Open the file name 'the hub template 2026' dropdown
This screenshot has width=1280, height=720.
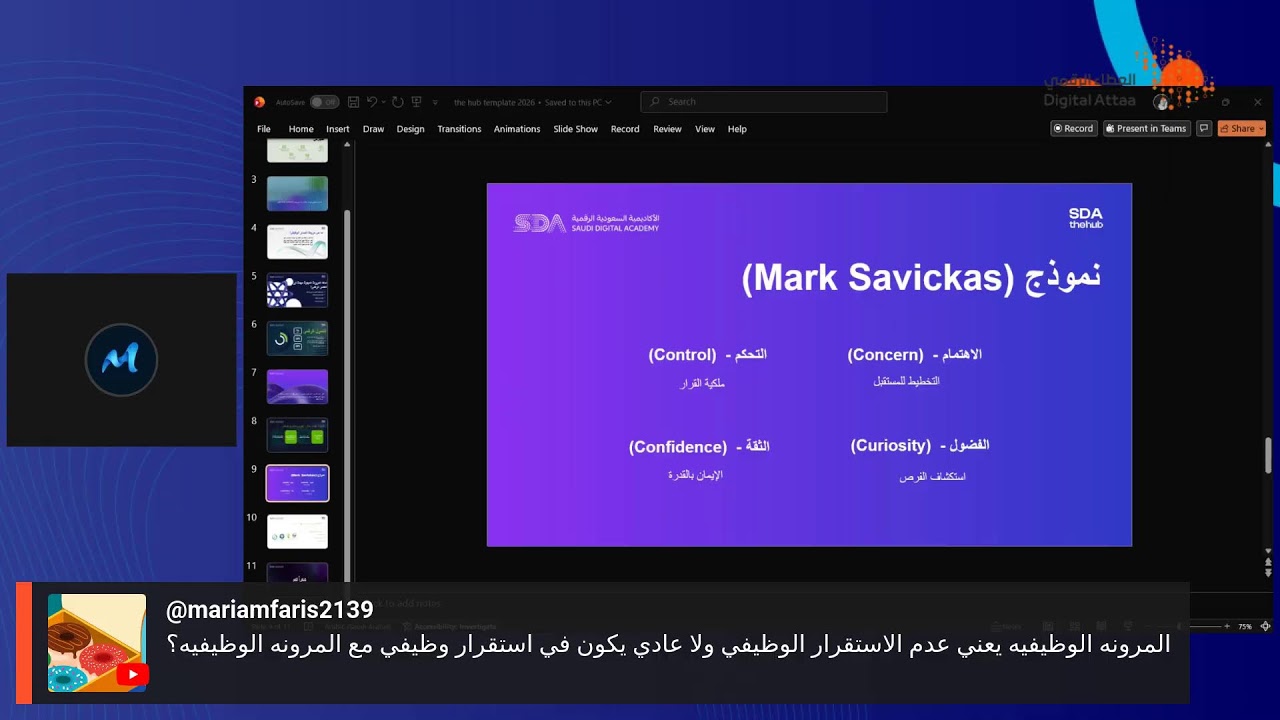click(532, 102)
